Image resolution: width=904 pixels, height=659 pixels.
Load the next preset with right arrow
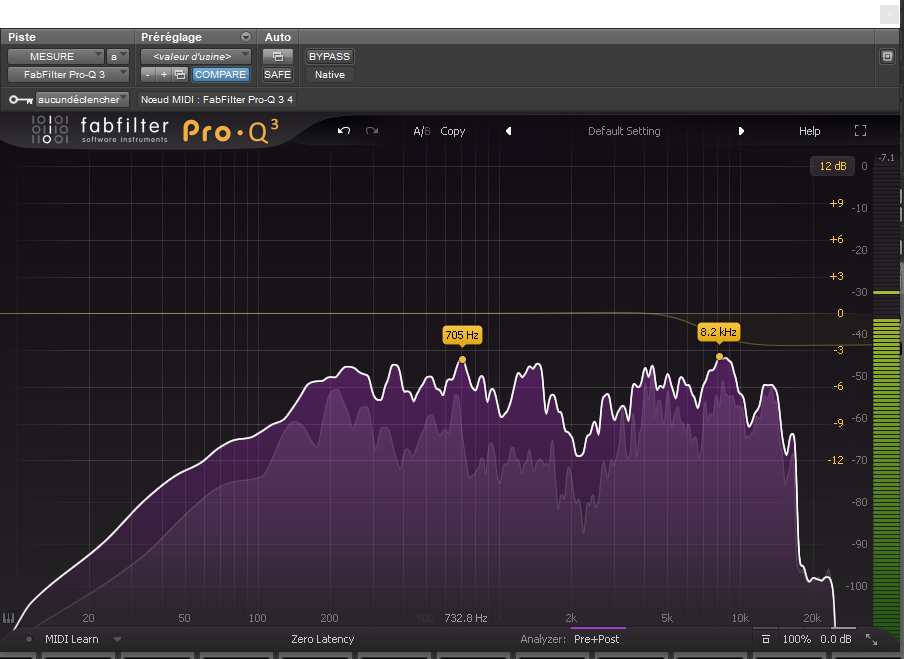tap(741, 131)
